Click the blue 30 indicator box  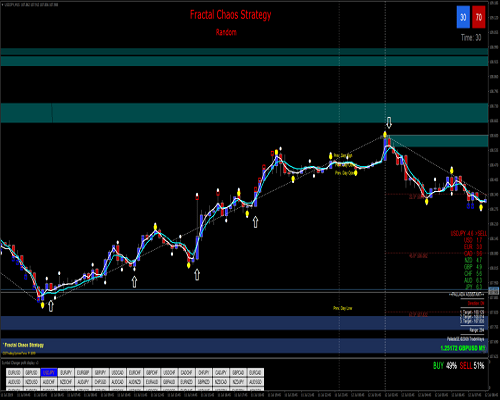(463, 17)
